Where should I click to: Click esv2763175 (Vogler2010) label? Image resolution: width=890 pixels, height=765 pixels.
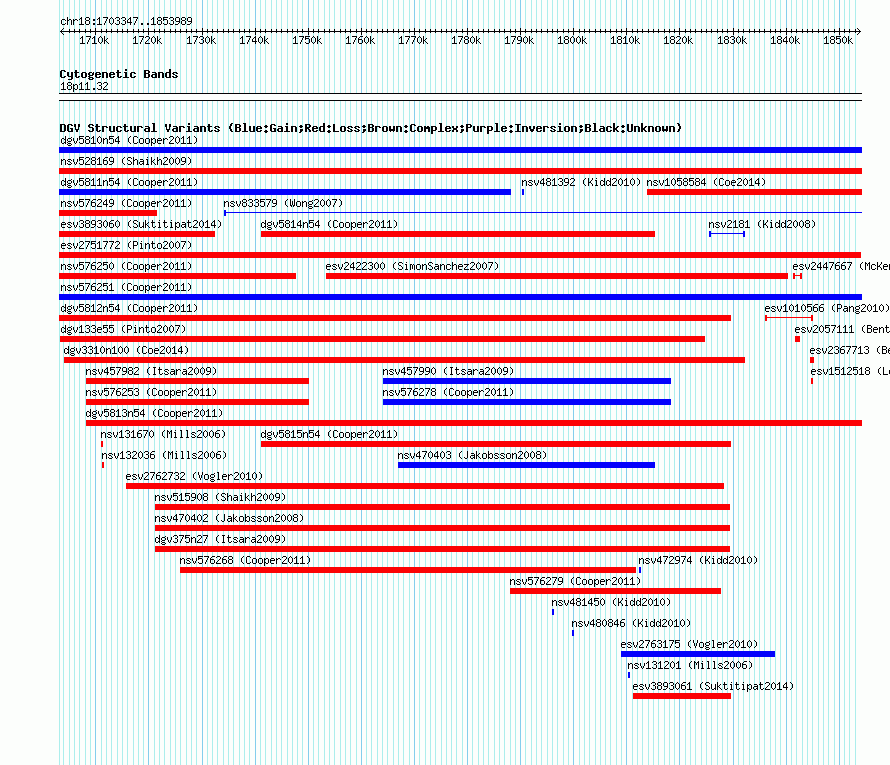pyautogui.click(x=689, y=644)
